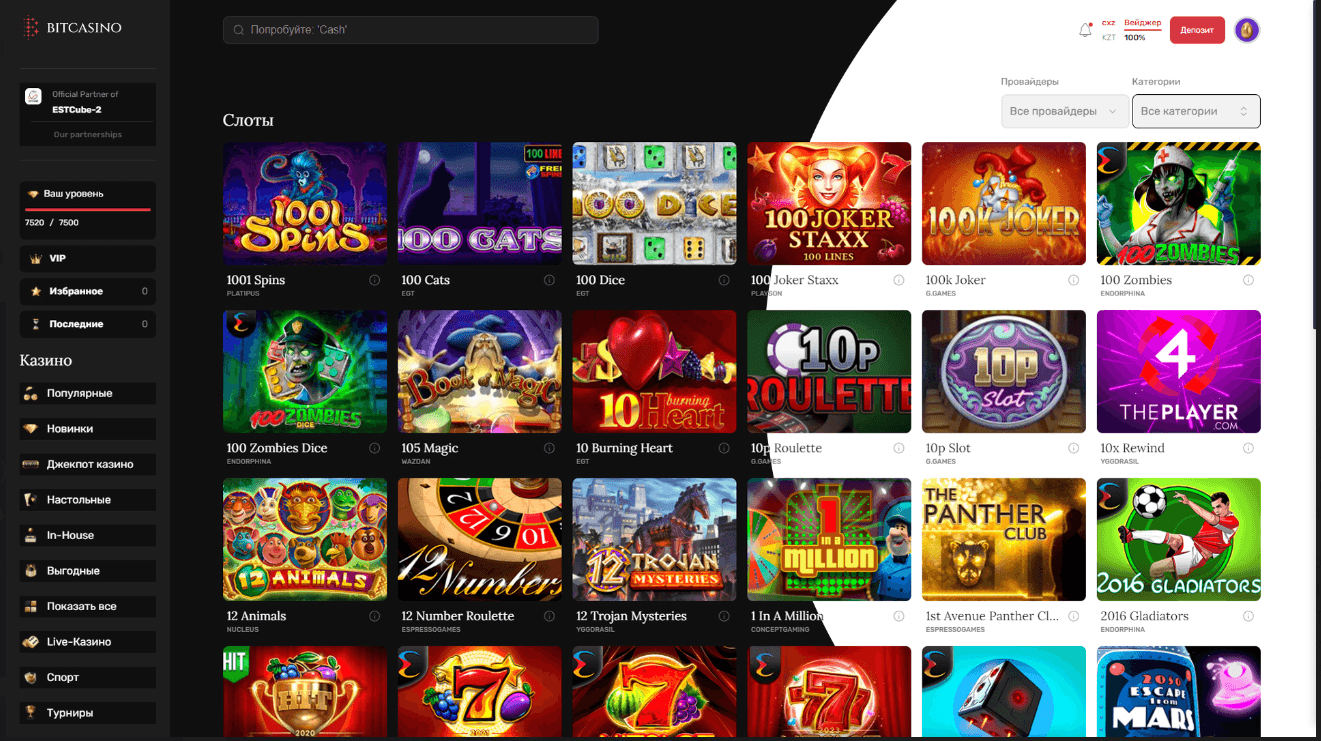Open the notifications bell

point(1085,31)
